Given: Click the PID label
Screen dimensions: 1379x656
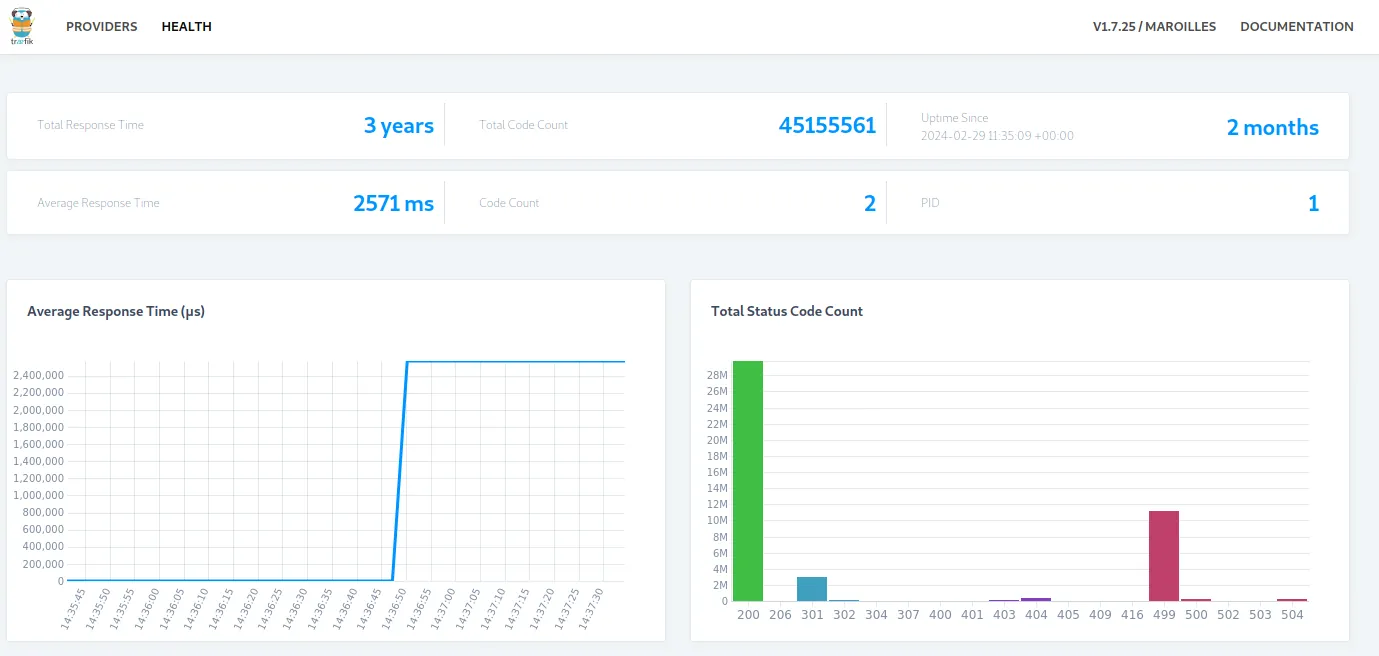Looking at the screenshot, I should (x=930, y=203).
